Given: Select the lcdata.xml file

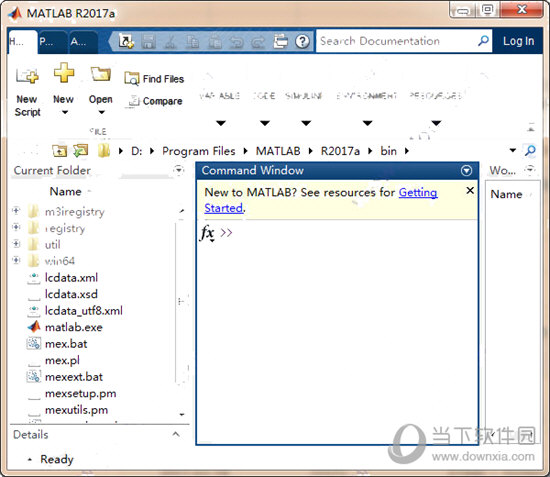Looking at the screenshot, I should (71, 278).
